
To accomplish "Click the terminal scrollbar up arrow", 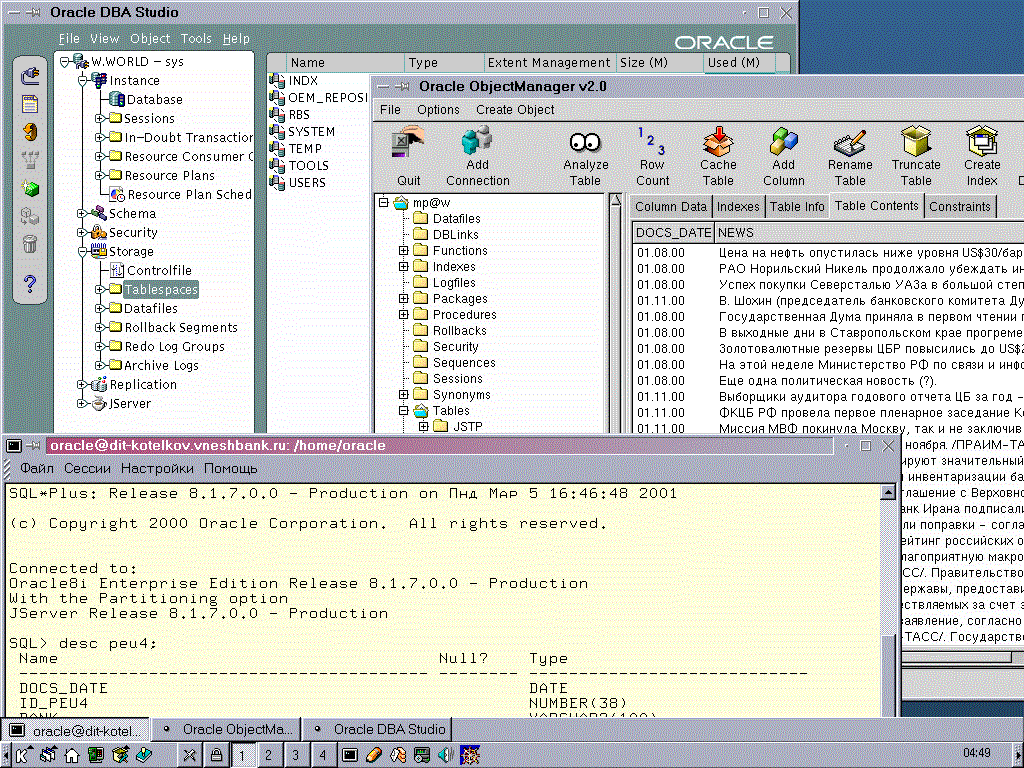I will (x=888, y=492).
